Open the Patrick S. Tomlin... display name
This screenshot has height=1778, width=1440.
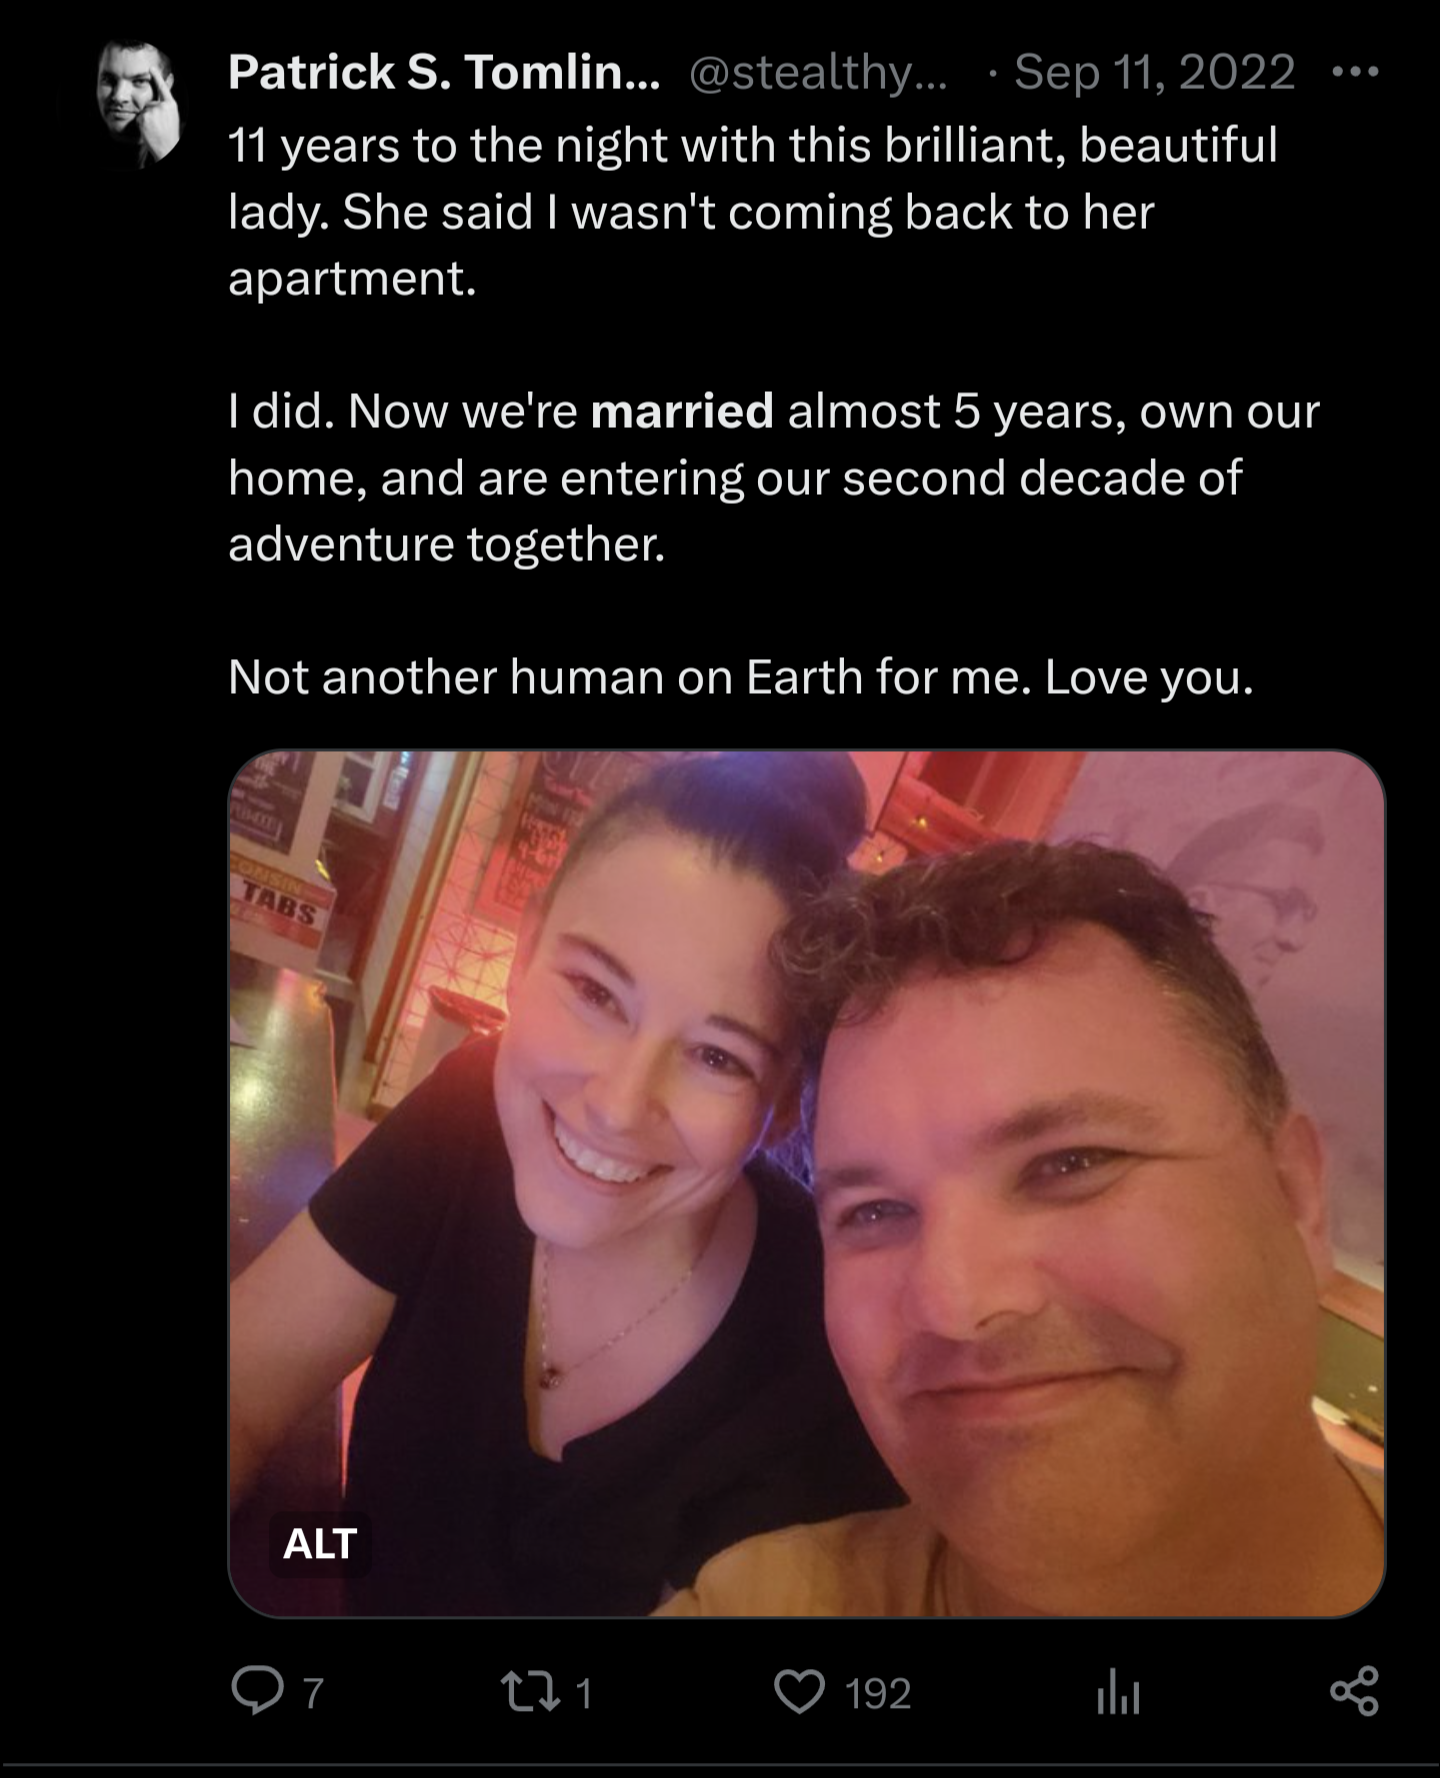444,72
